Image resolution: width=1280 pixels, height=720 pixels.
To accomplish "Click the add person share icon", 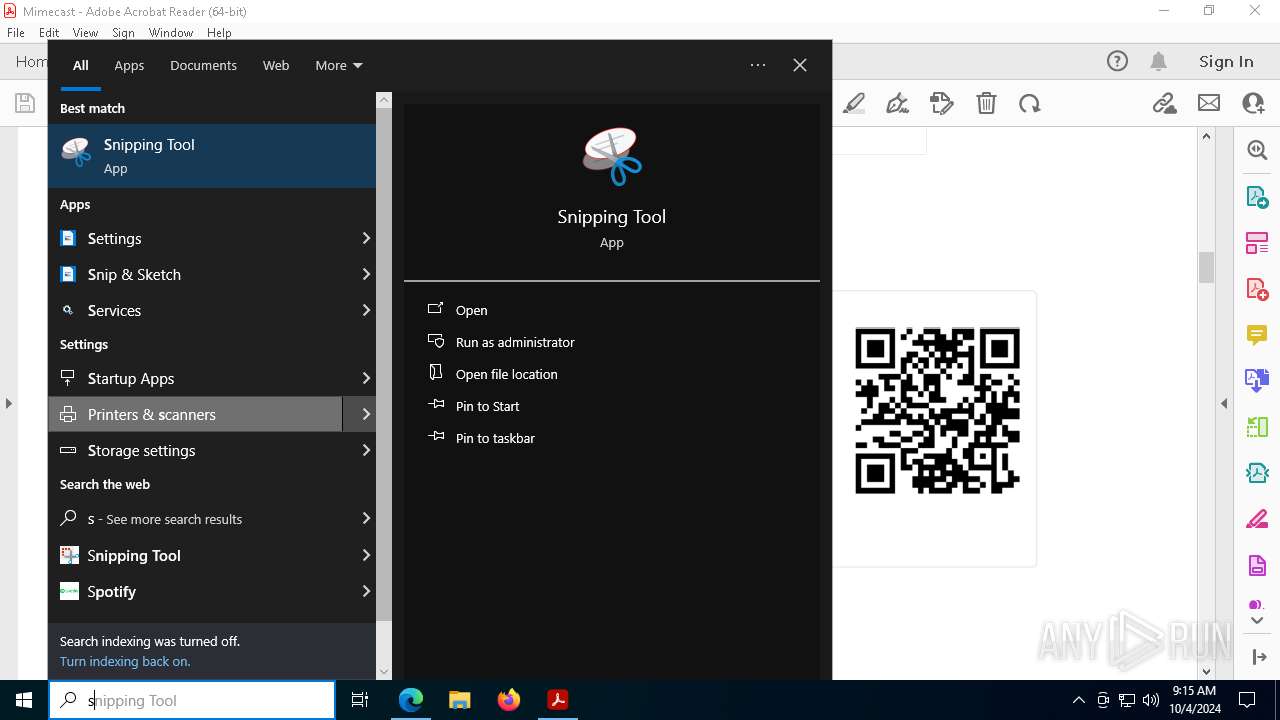I will 1253,103.
